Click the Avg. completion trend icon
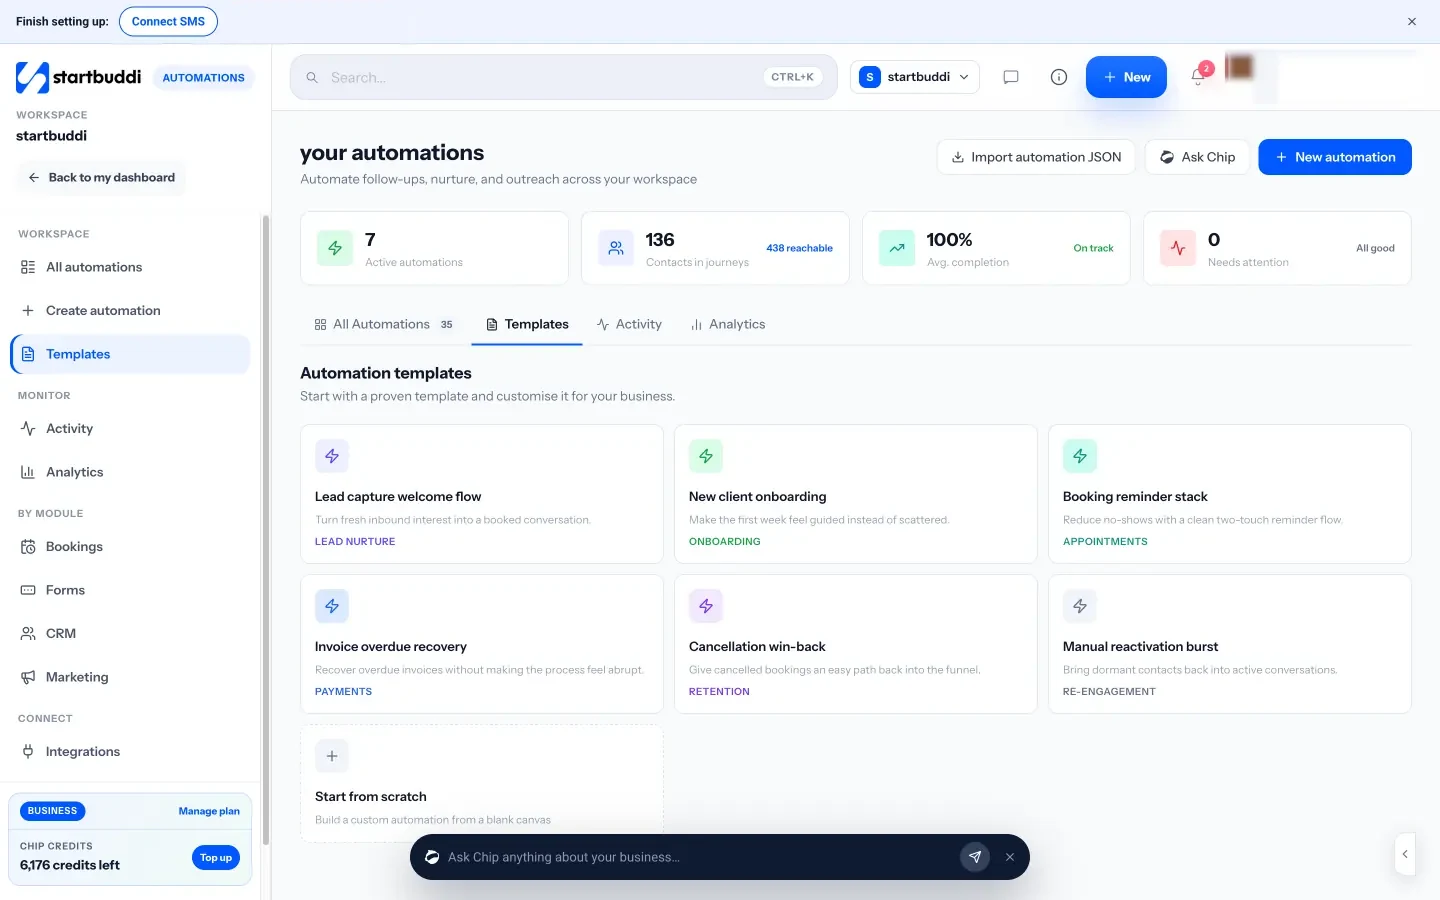 (897, 248)
